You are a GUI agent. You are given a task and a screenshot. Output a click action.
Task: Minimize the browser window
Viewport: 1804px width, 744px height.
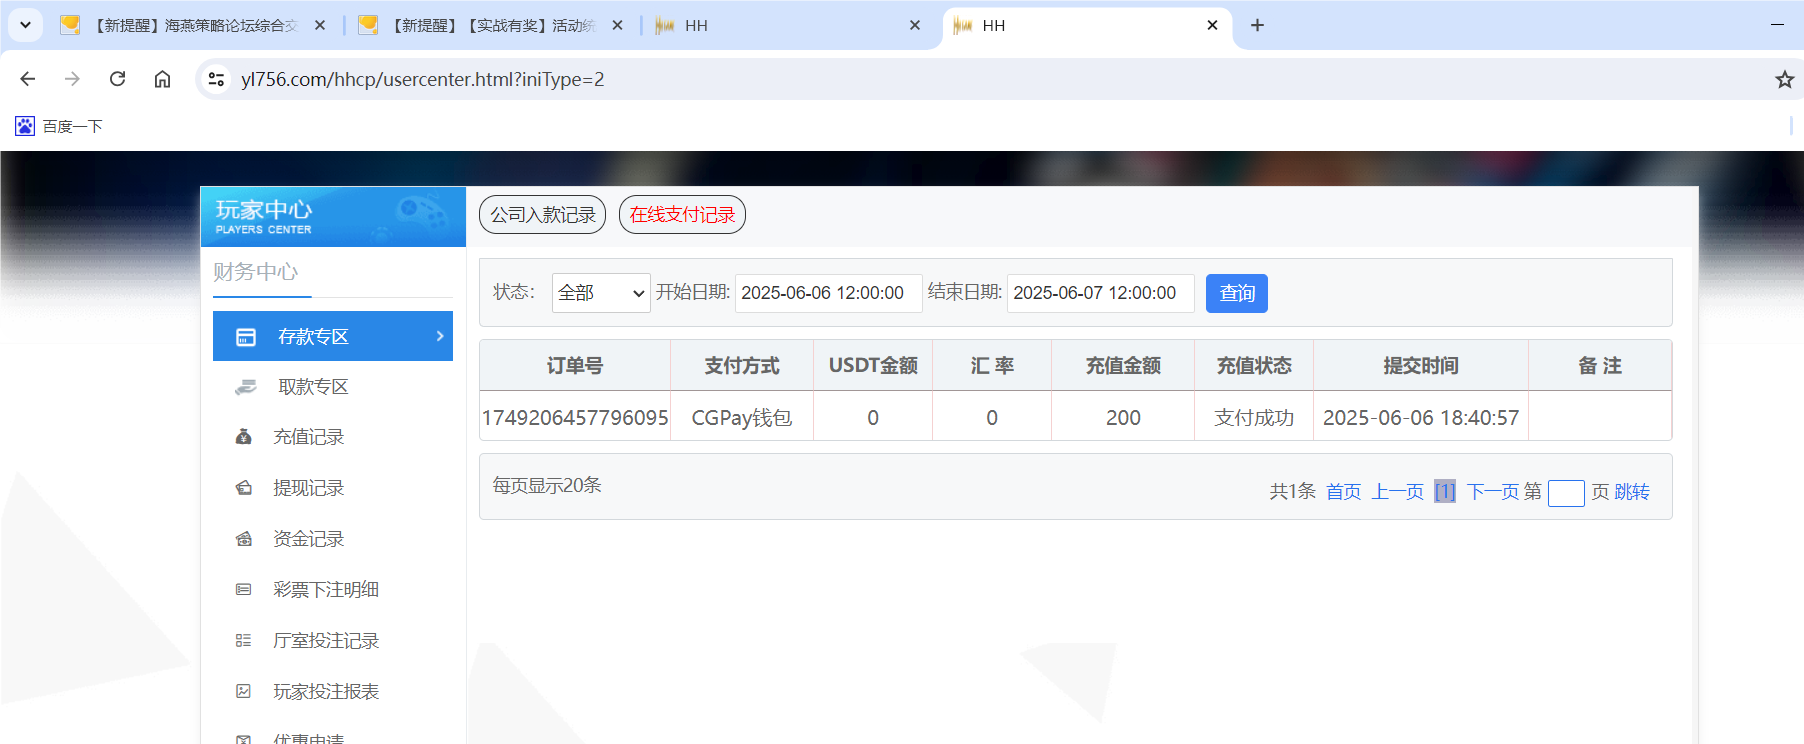(x=1777, y=25)
